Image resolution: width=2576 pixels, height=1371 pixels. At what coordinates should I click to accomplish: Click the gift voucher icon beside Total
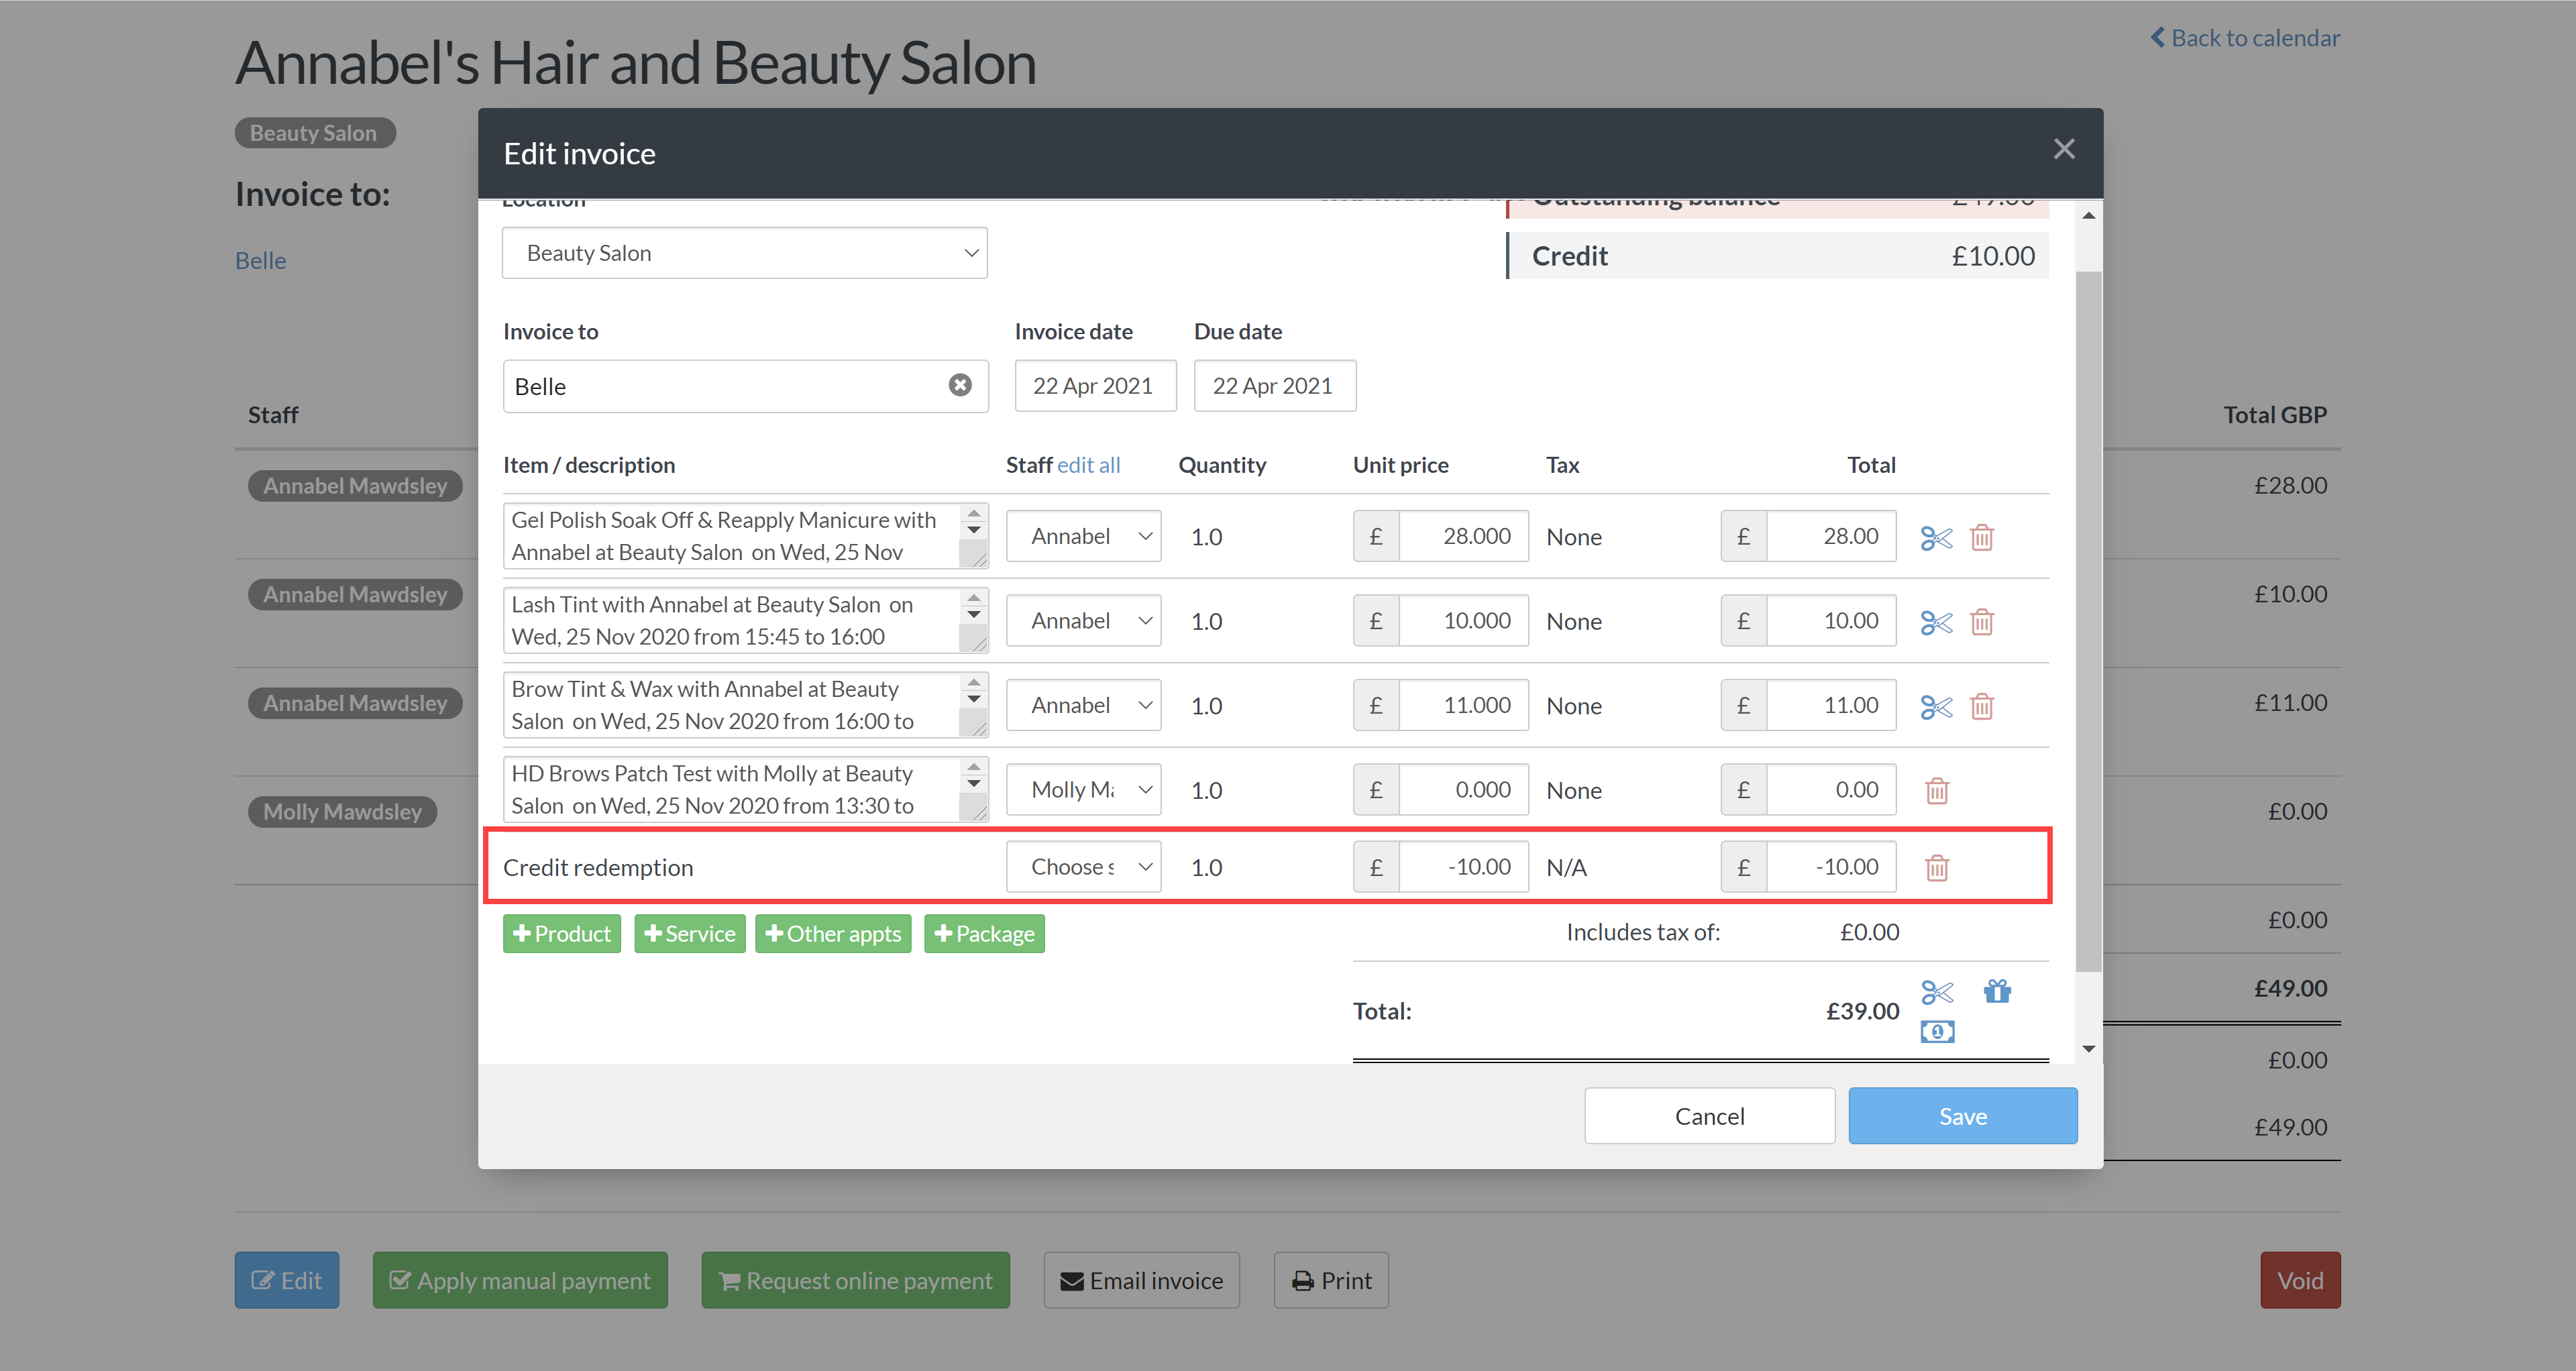[1996, 991]
